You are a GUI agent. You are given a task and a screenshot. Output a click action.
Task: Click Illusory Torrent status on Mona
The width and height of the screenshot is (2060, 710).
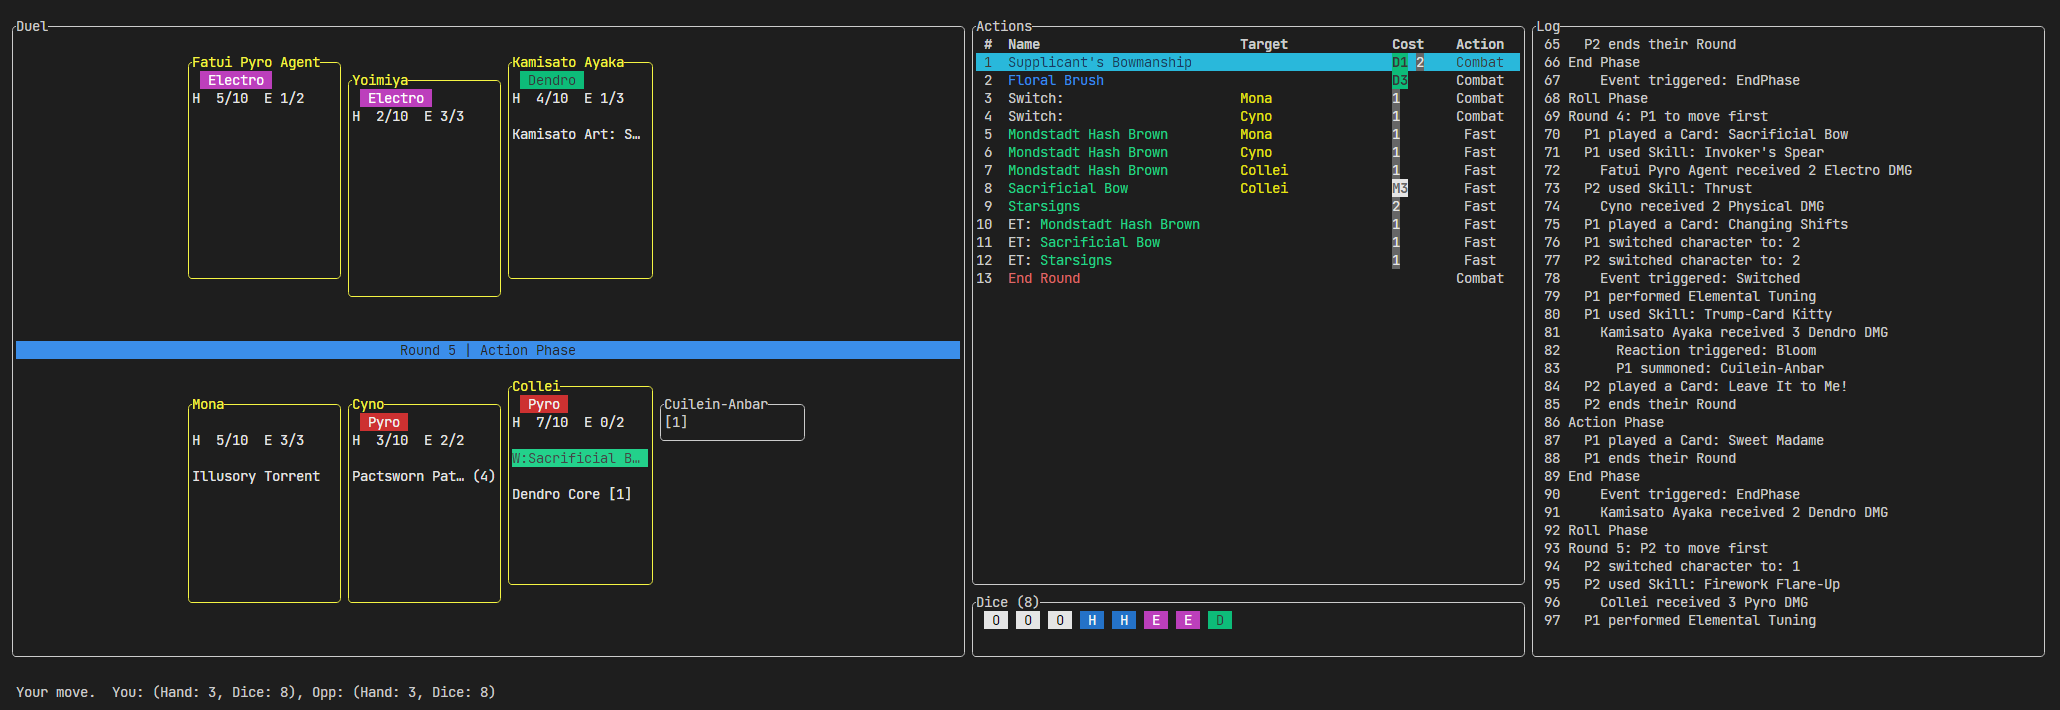pos(256,476)
